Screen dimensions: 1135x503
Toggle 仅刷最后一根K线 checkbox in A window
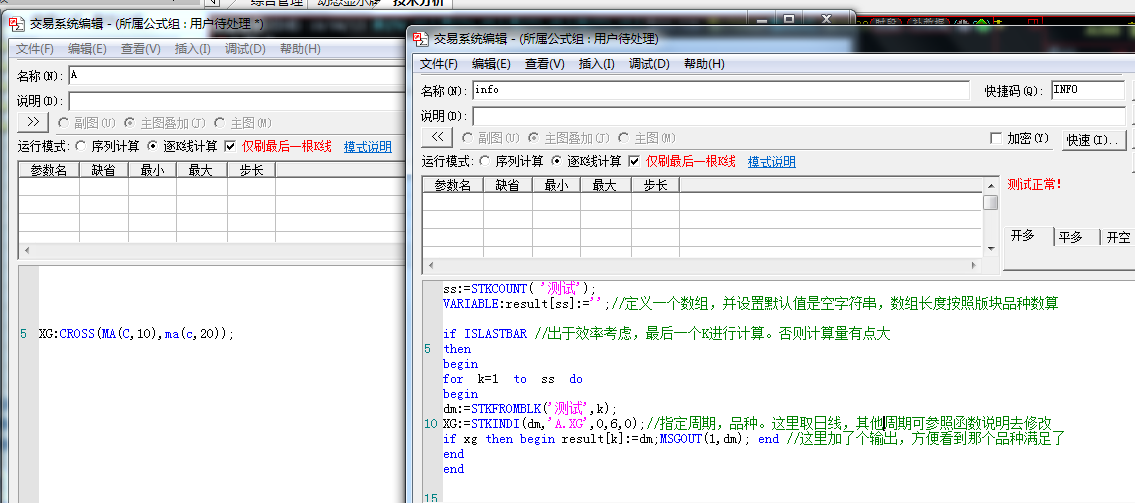[230, 146]
